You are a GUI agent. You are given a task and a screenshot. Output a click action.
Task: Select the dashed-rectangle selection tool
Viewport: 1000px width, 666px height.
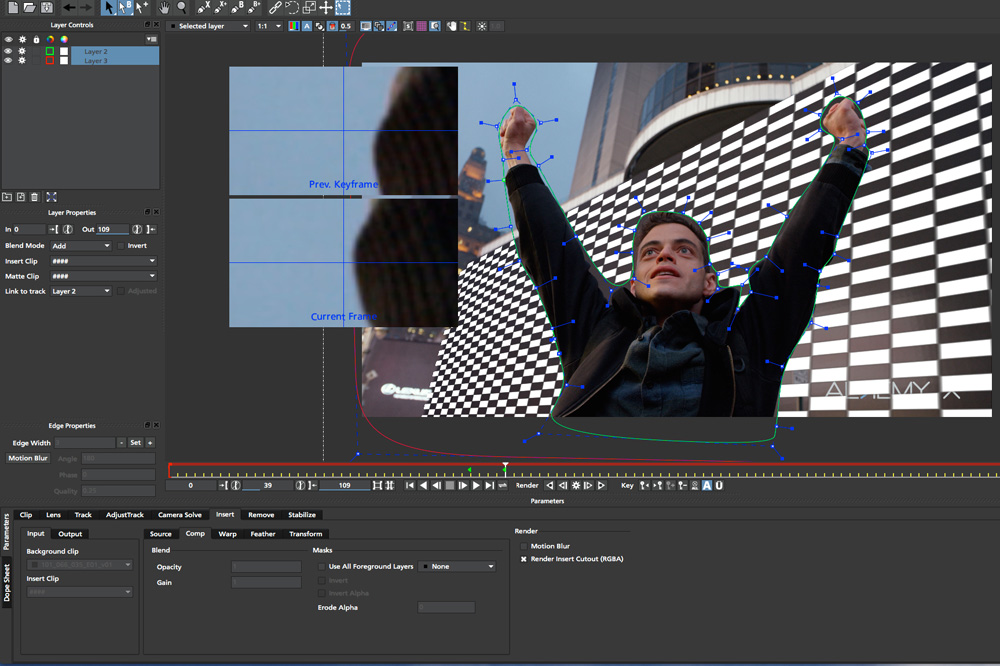pos(342,8)
